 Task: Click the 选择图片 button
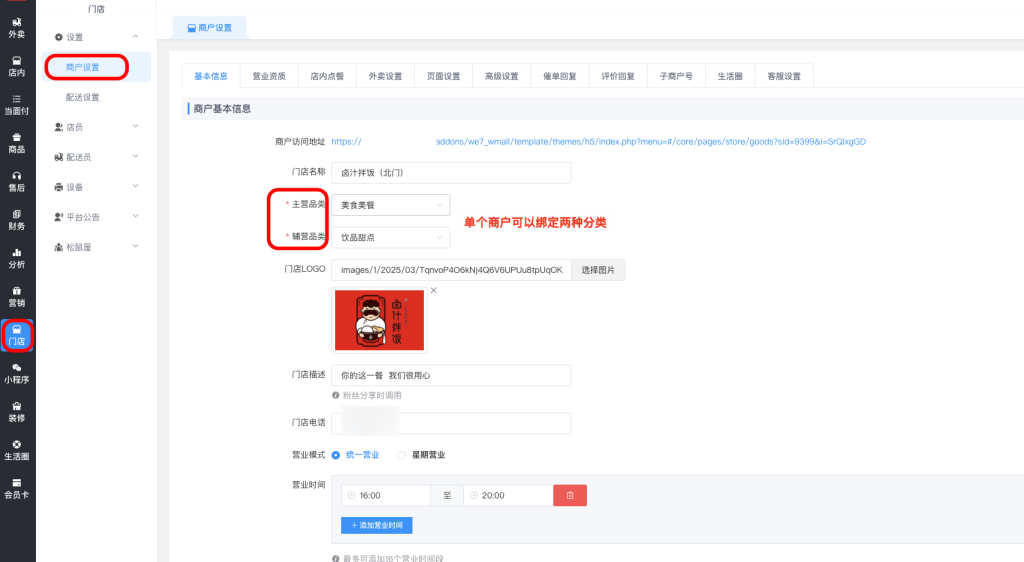pyautogui.click(x=598, y=270)
